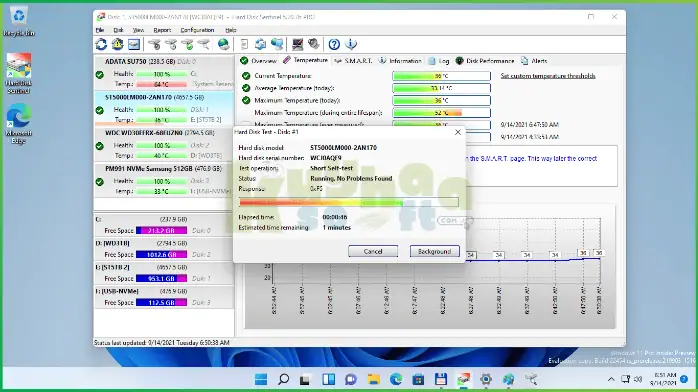This screenshot has height=392, width=698.
Task: Switch to the S.M.A.R.T. tab
Action: (x=353, y=61)
